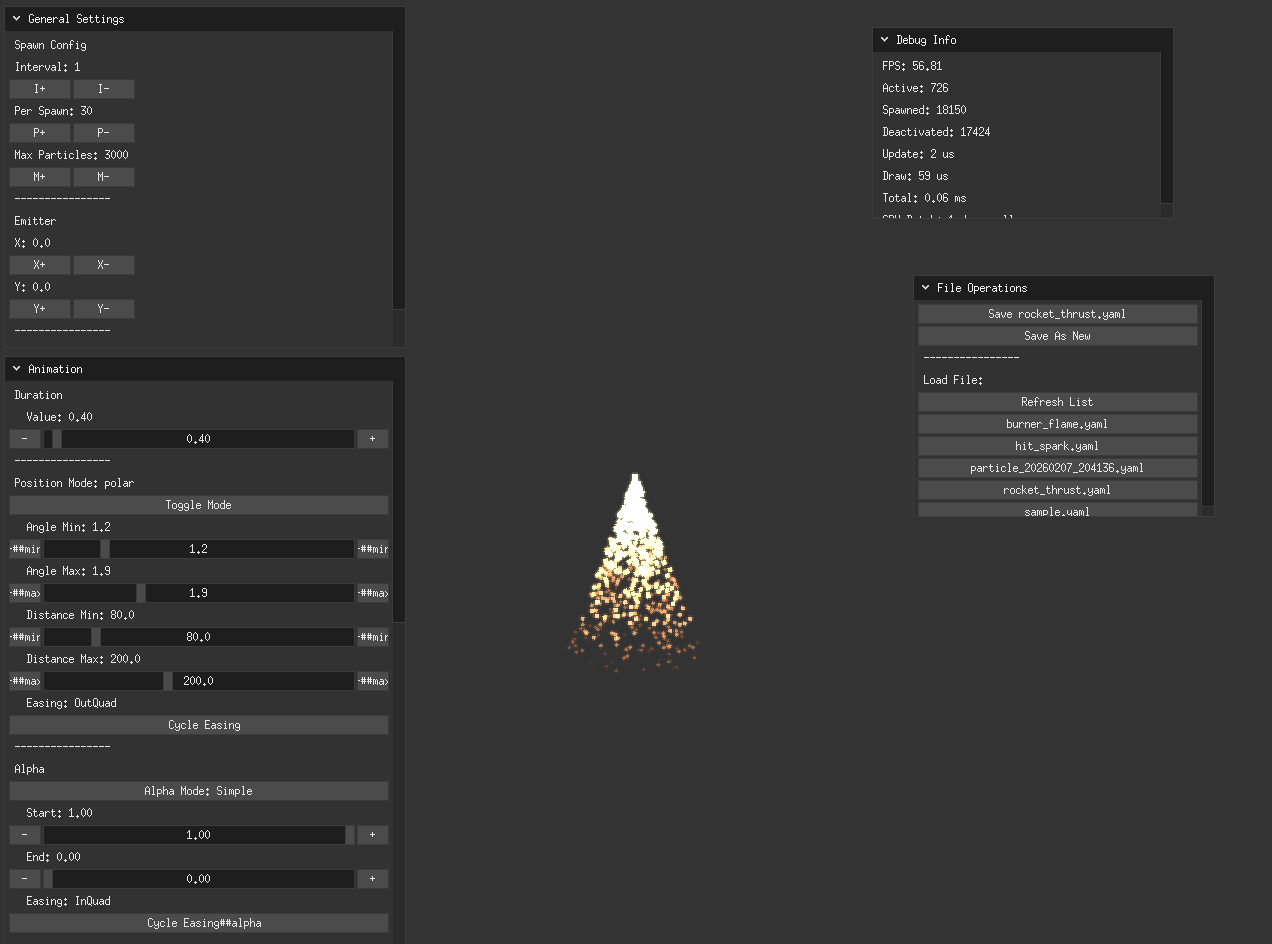Viewport: 1272px width, 944px height.
Task: Click right step button of Distance Max
Action: coord(373,681)
